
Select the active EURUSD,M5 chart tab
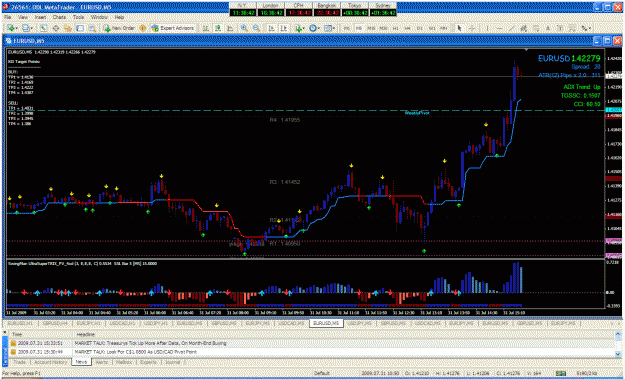pyautogui.click(x=326, y=323)
